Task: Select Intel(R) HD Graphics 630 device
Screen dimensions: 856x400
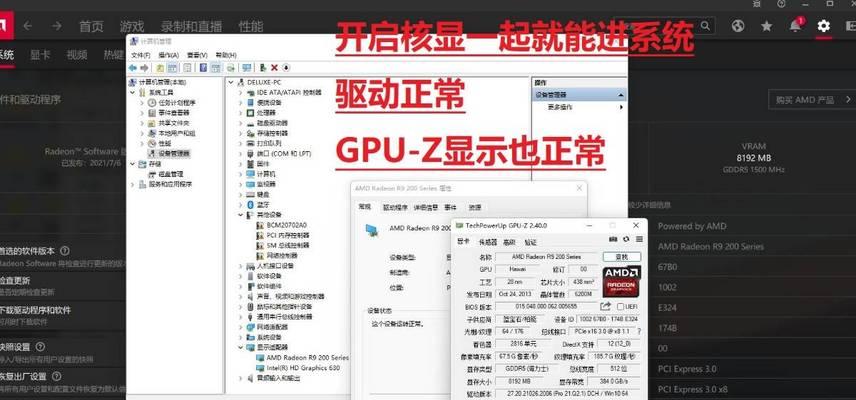Action: pyautogui.click(x=303, y=368)
